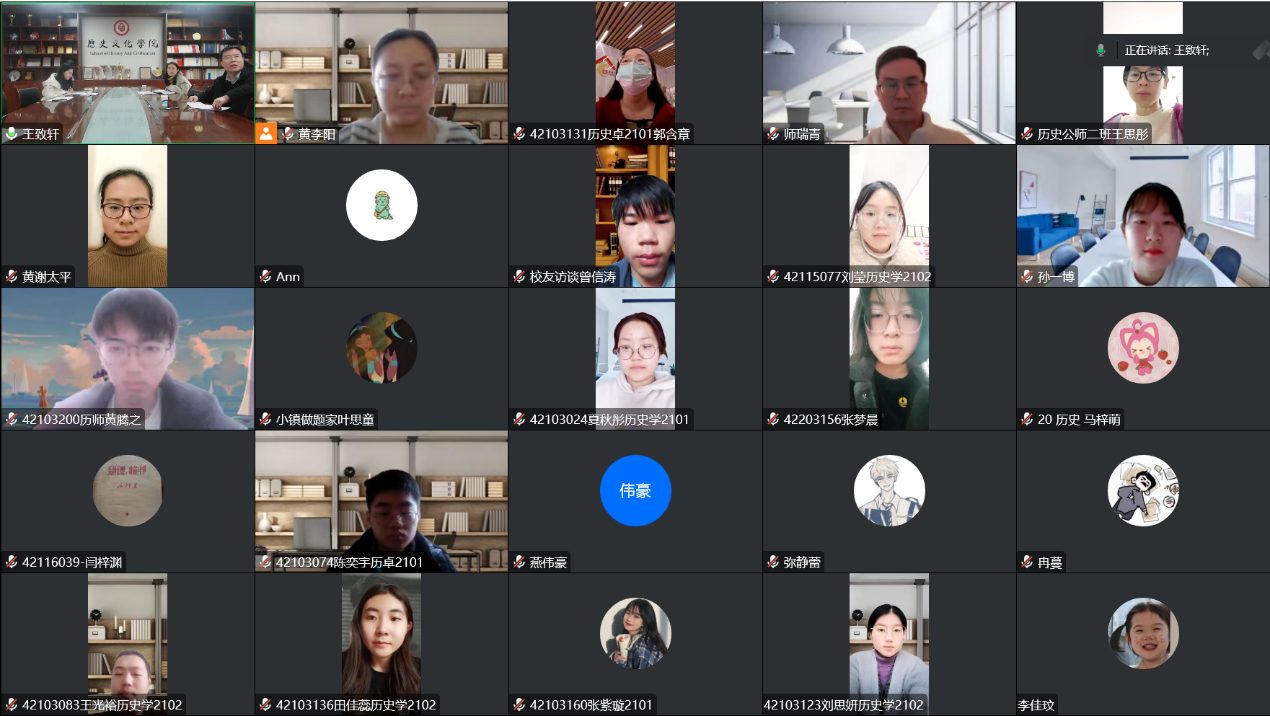Click the muted mic icon beside 冉蔓
Screen dimensions: 1270x716
[1027, 563]
